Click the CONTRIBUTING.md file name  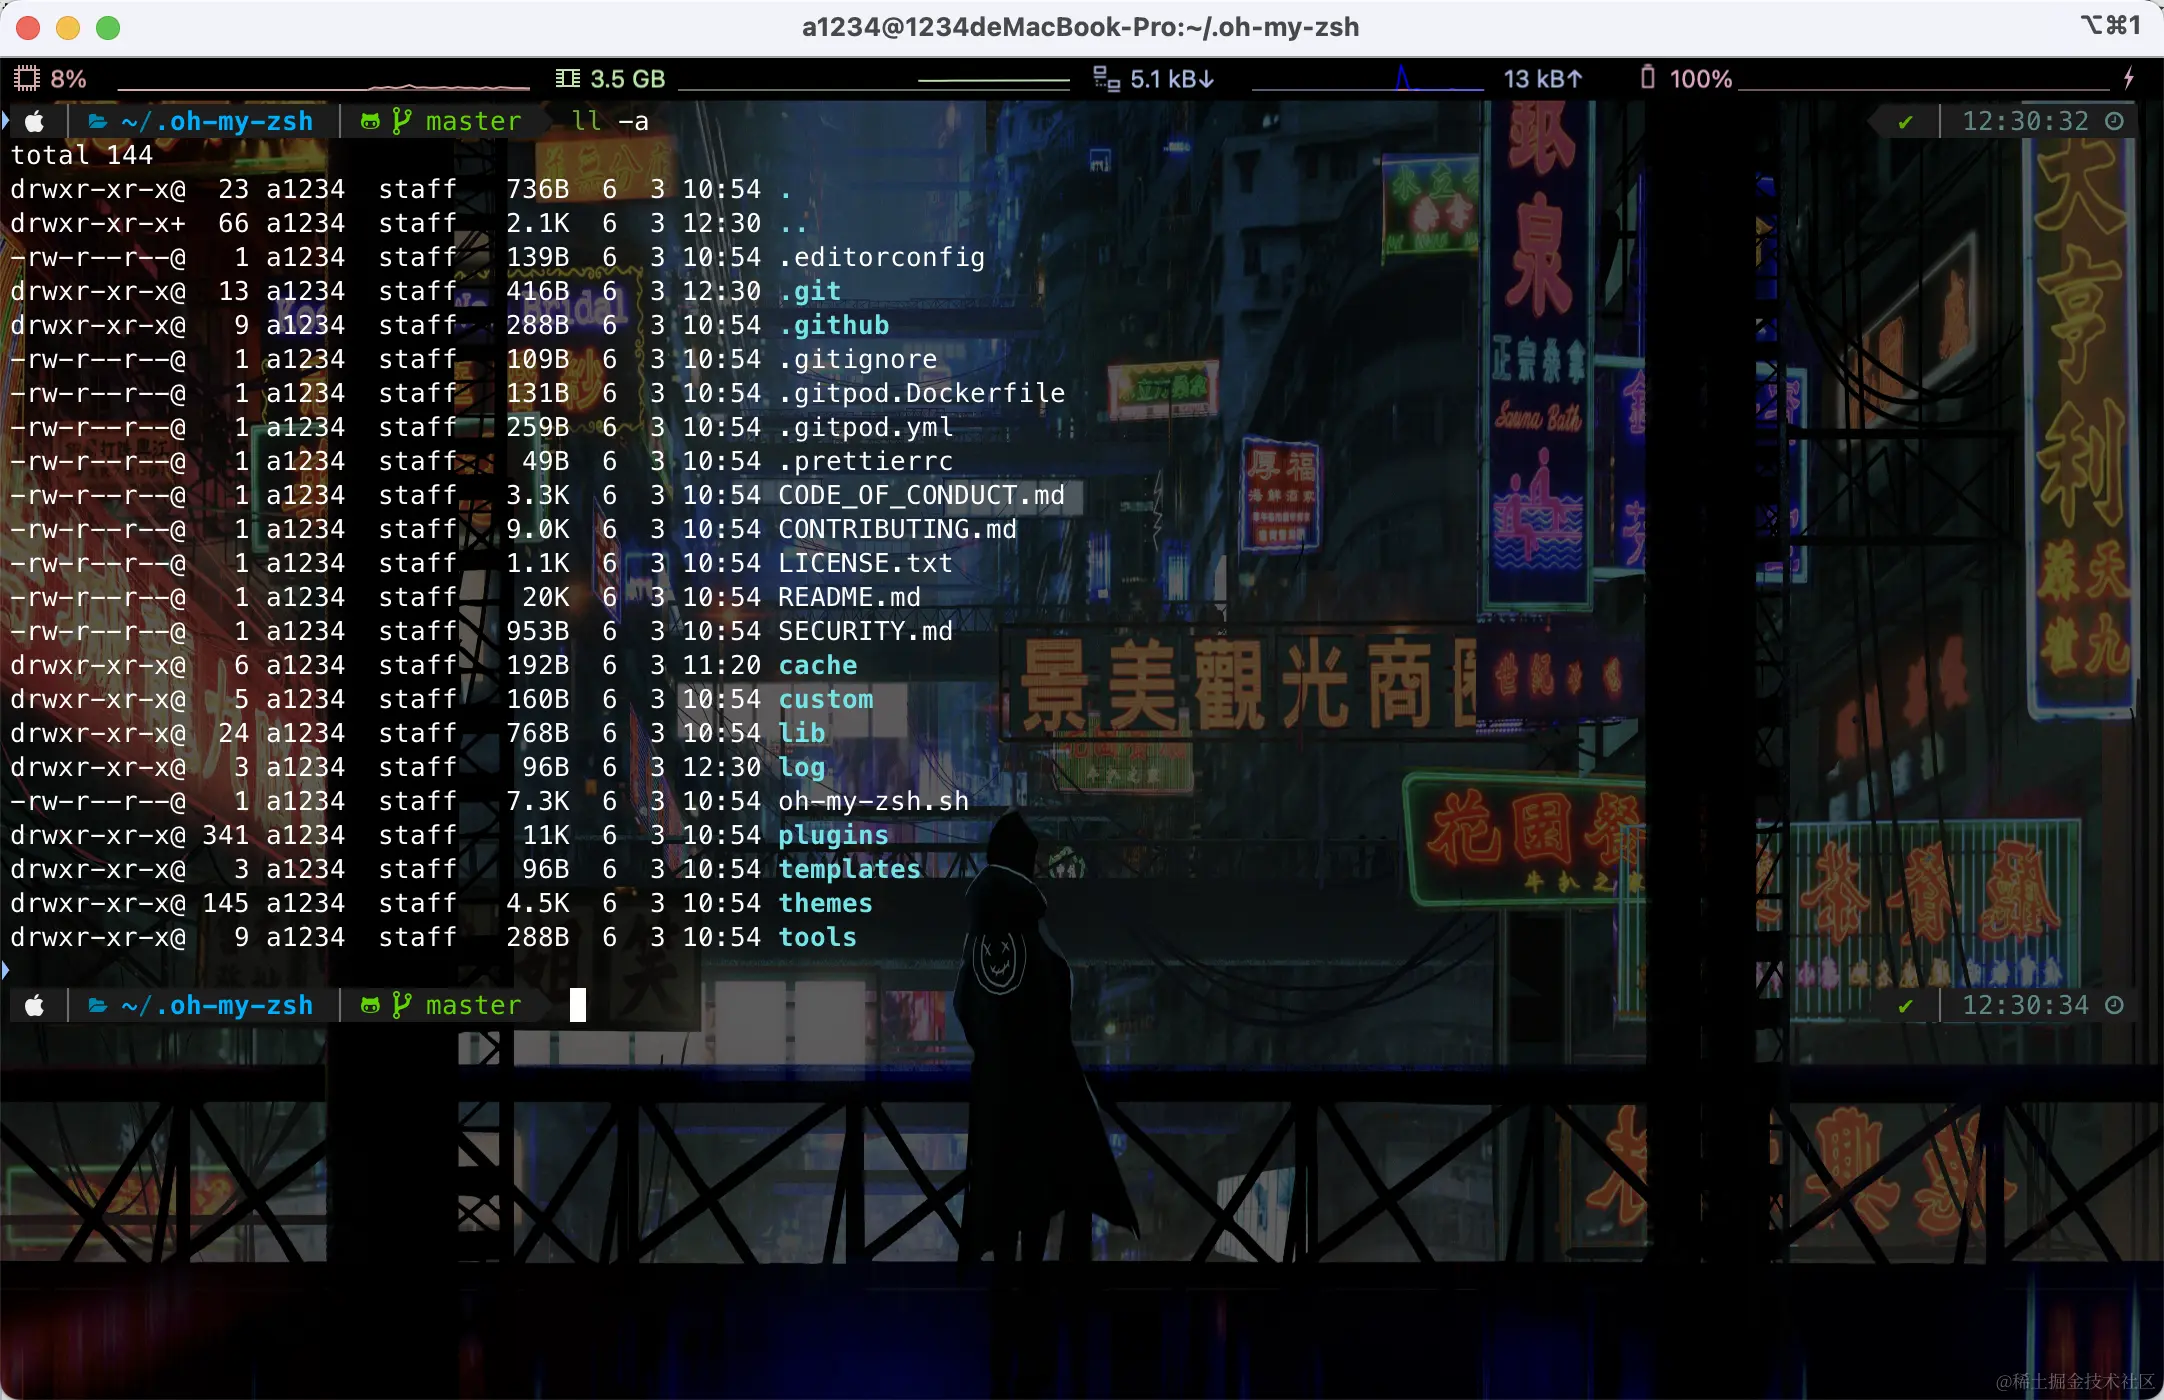[898, 529]
